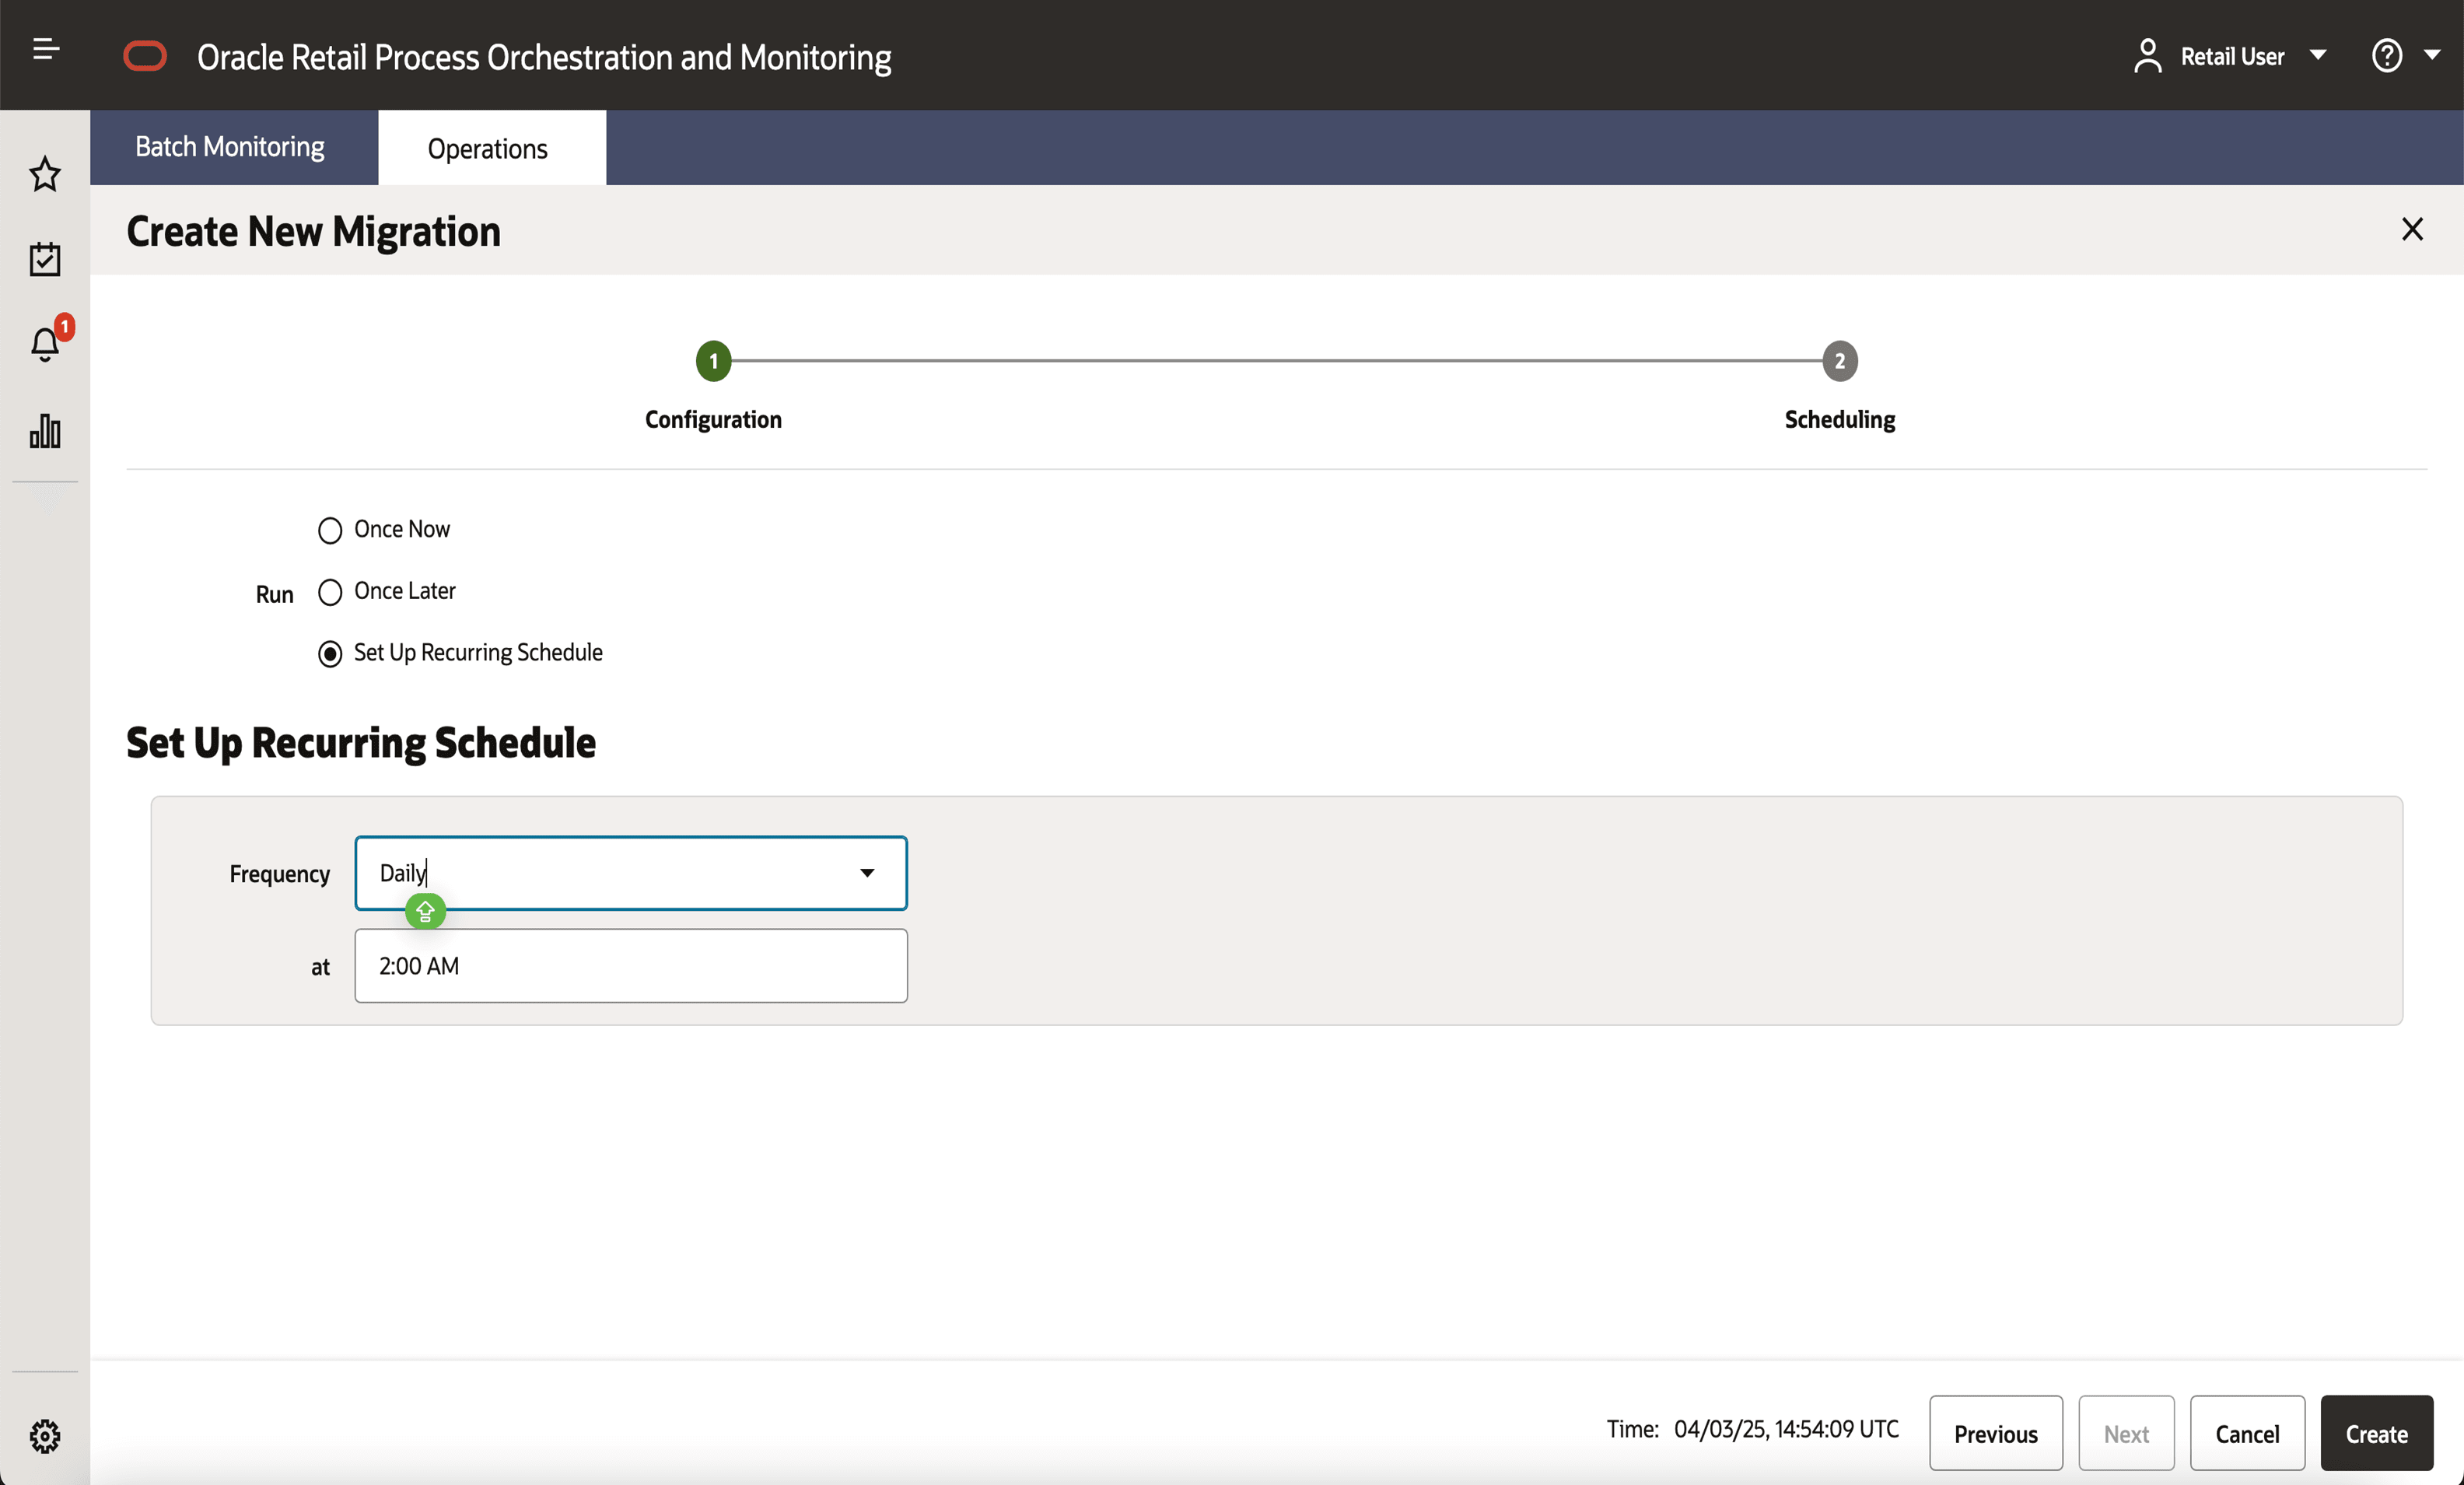
Task: Close the Create New Migration dialog
Action: [x=2413, y=230]
